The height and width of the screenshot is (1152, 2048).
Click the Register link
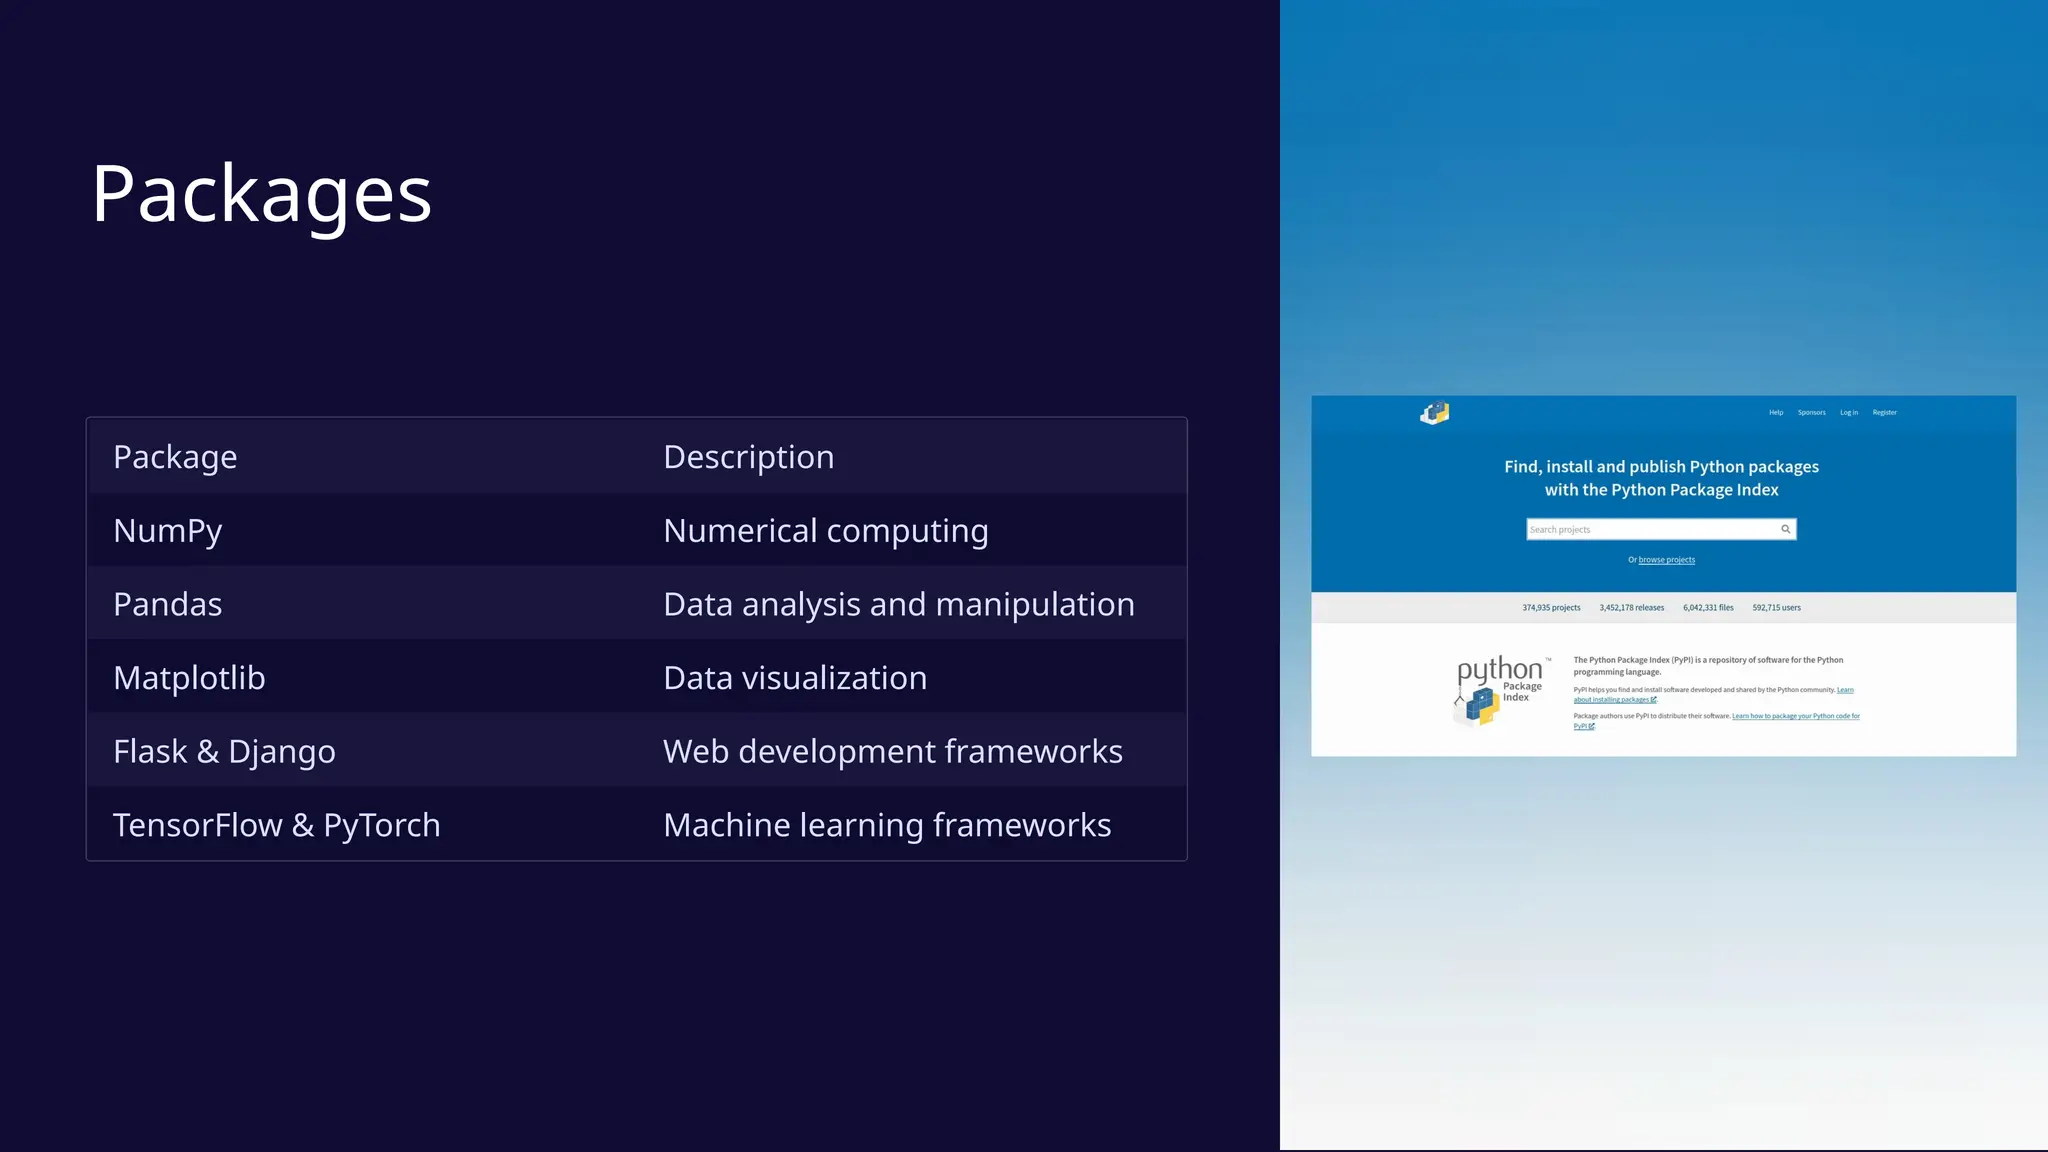(1884, 412)
